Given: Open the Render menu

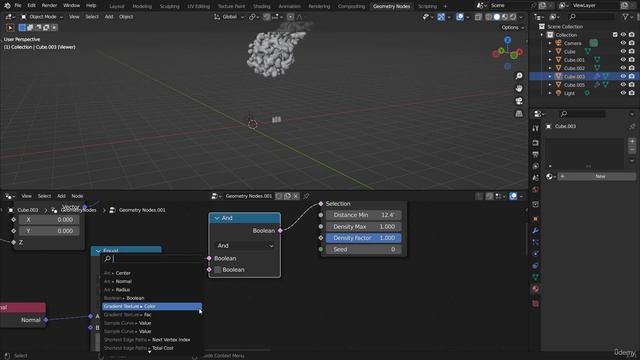Looking at the screenshot, I should tap(49, 6).
